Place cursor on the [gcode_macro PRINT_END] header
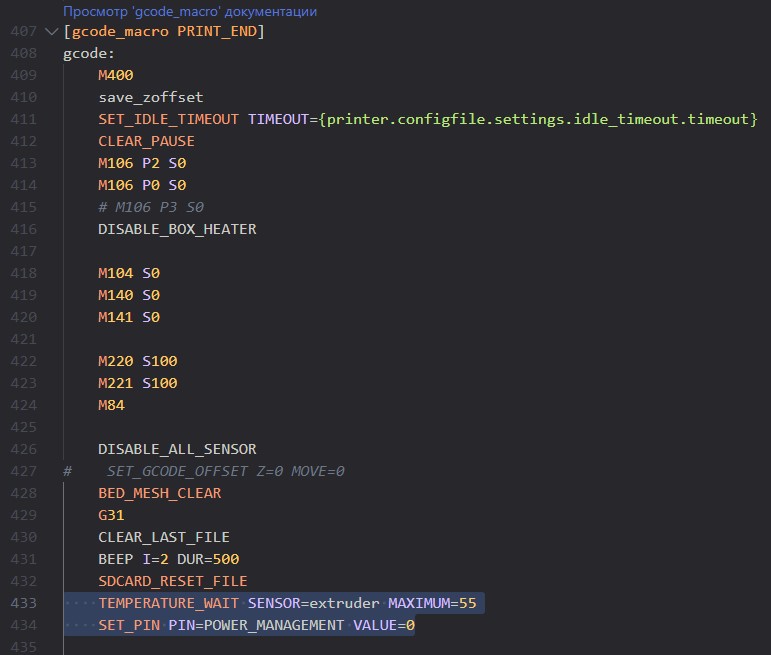Viewport: 771px width, 655px height. click(x=163, y=32)
